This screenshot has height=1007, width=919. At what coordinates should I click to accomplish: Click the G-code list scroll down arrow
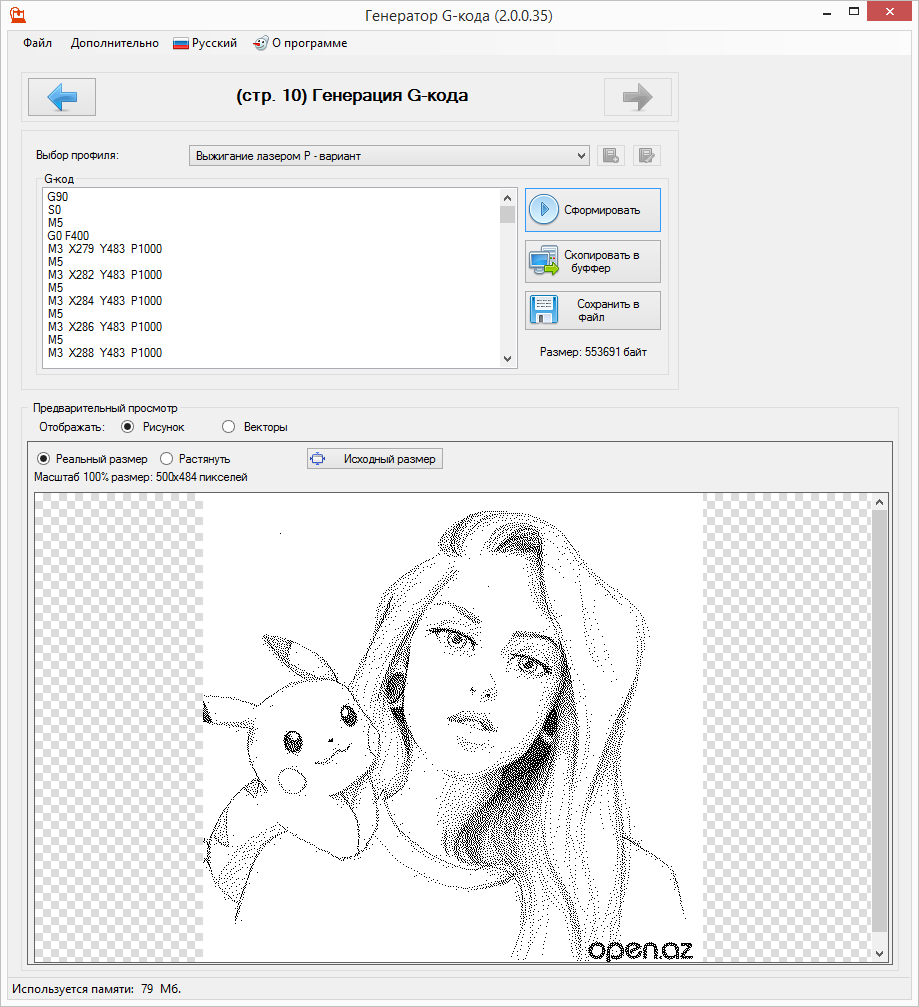[507, 359]
